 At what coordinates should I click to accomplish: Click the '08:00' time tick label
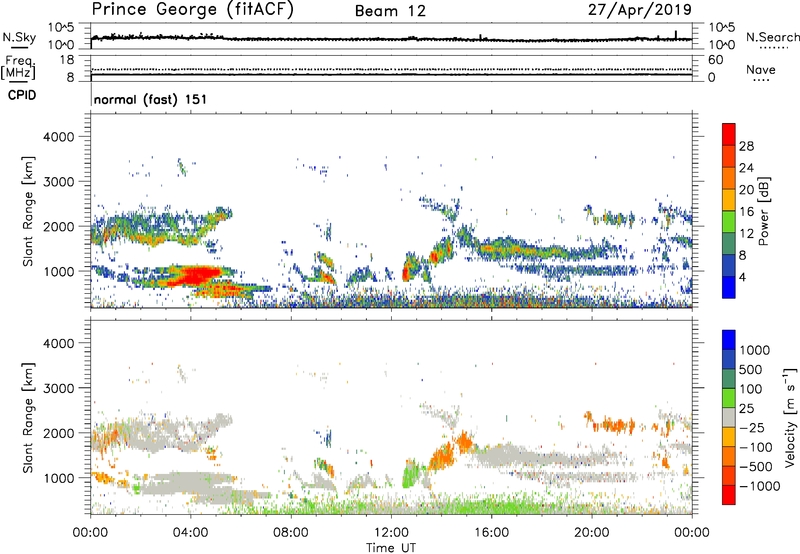pos(291,533)
